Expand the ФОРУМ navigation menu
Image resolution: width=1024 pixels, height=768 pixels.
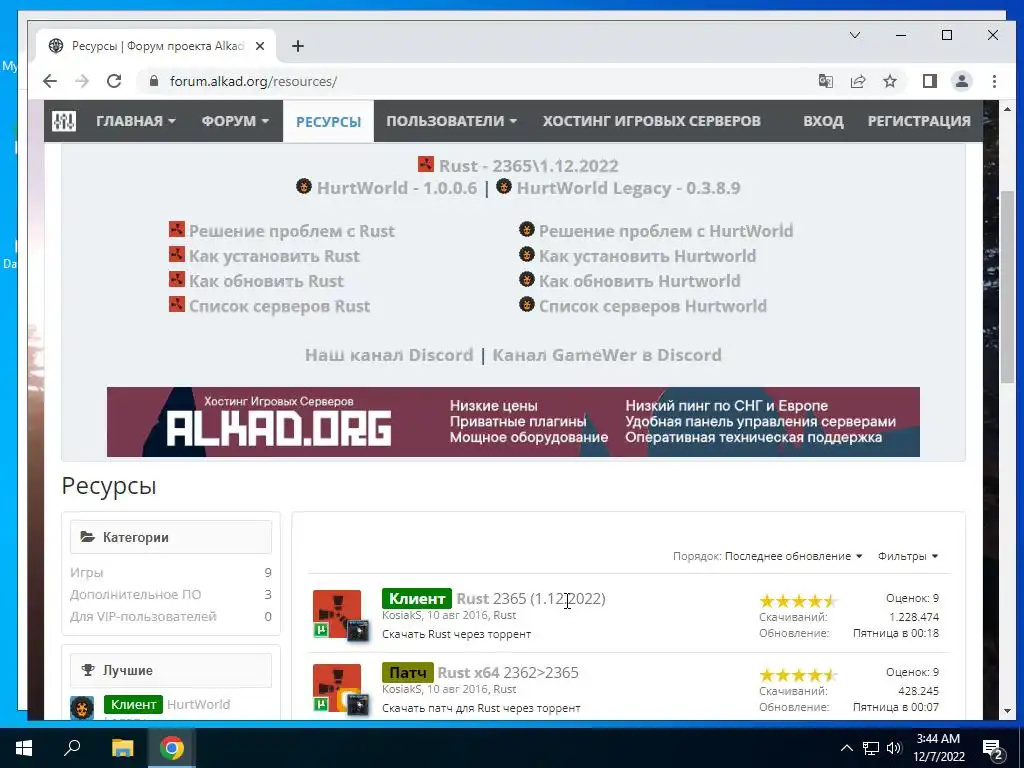[235, 121]
